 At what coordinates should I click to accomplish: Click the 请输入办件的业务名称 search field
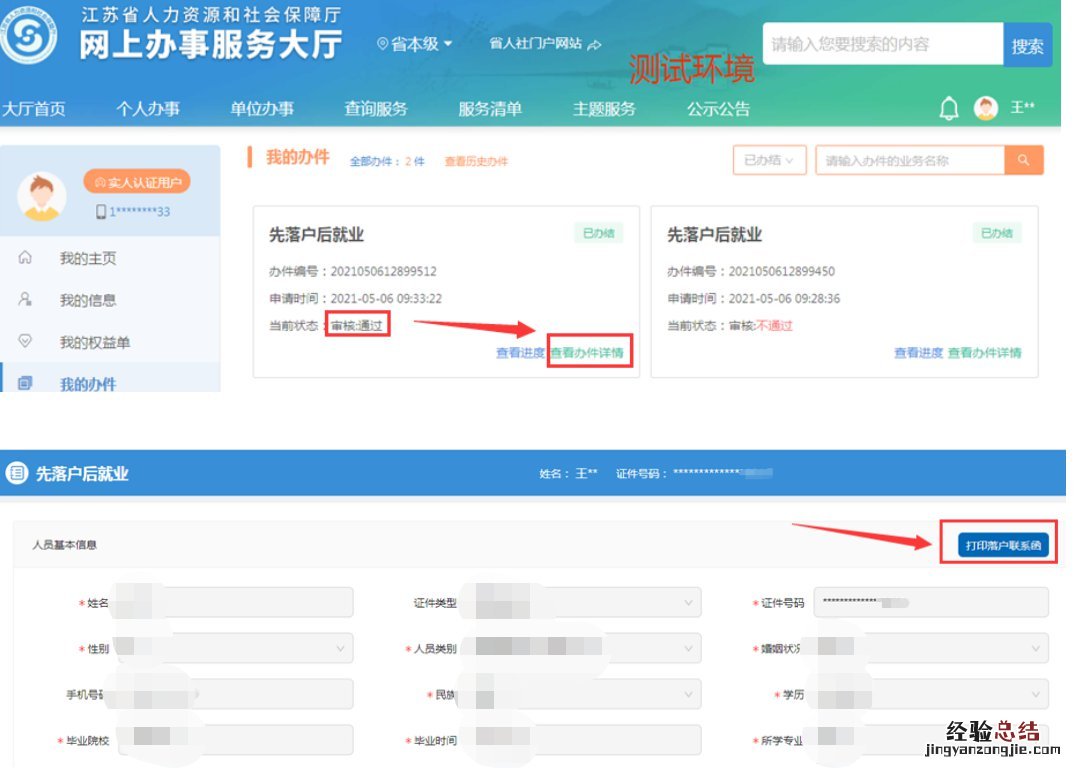tap(909, 160)
